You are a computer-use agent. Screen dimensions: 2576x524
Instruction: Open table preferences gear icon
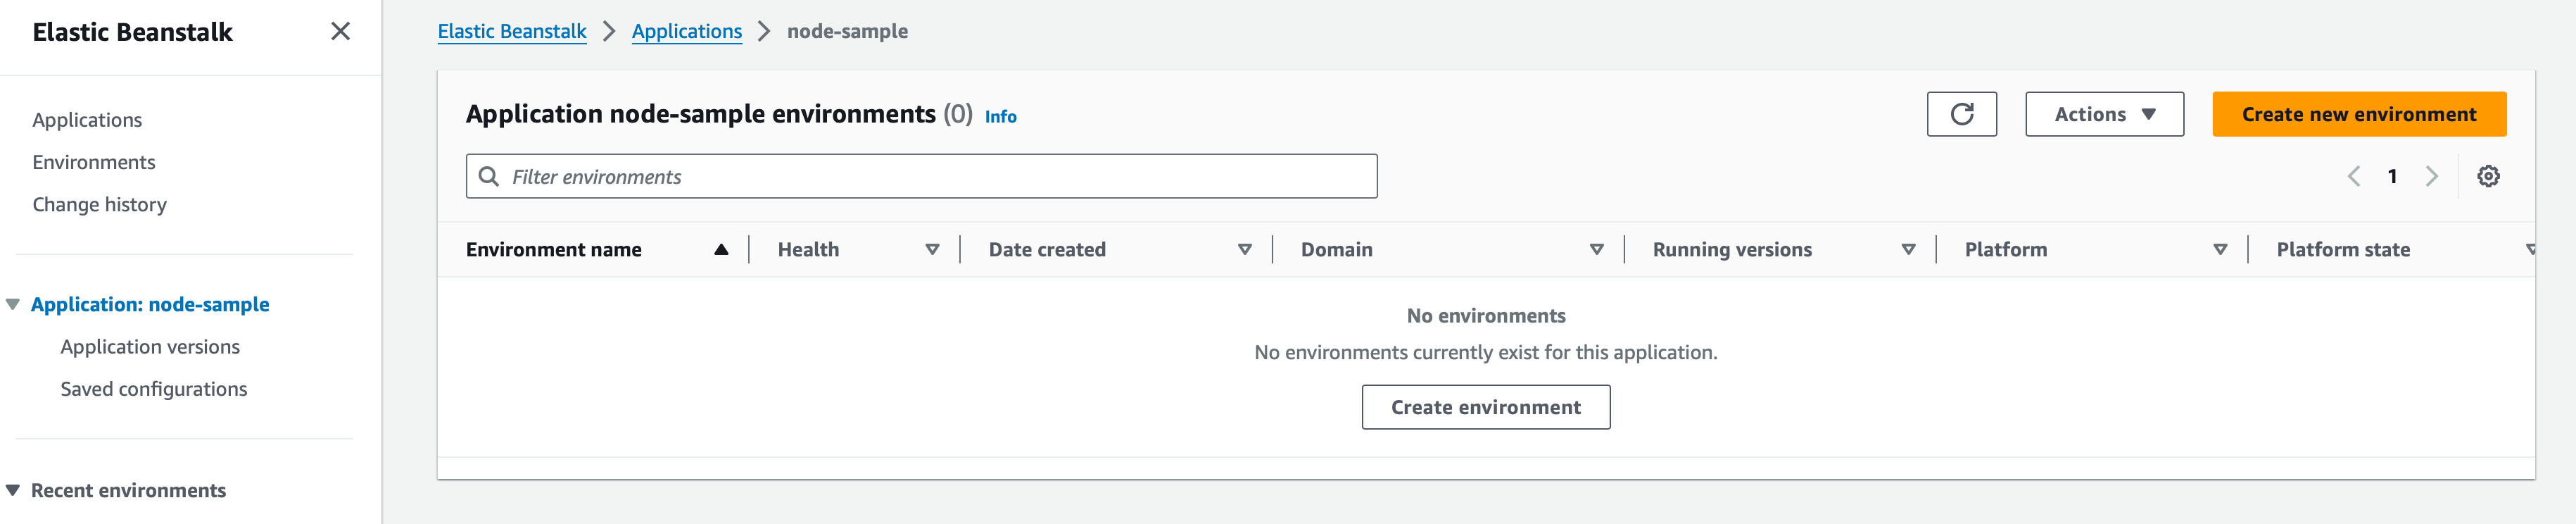(2488, 176)
